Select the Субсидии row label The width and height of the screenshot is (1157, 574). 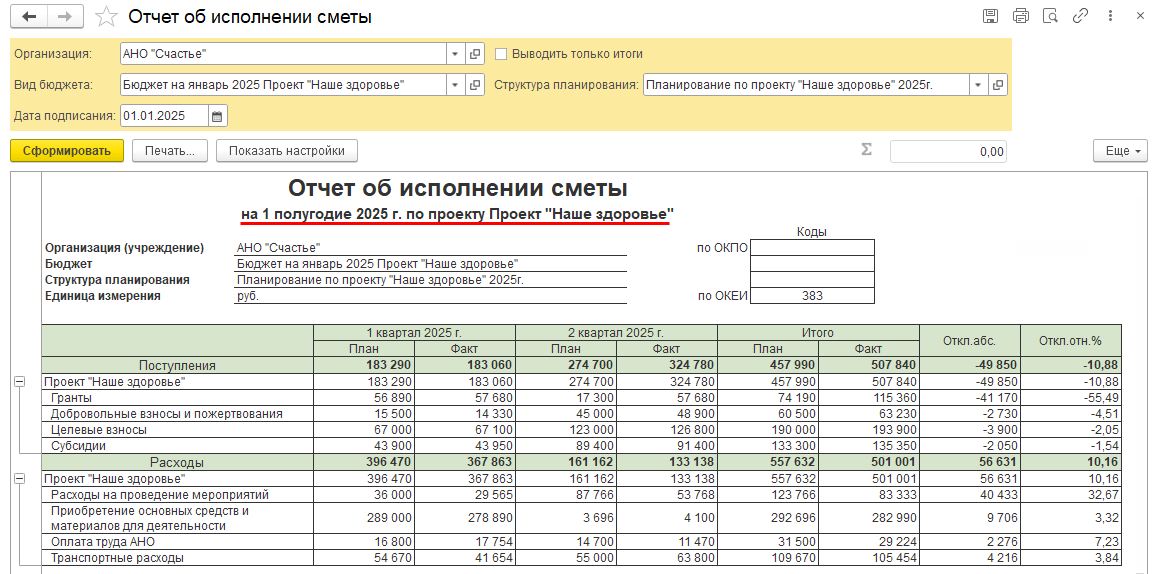click(78, 446)
